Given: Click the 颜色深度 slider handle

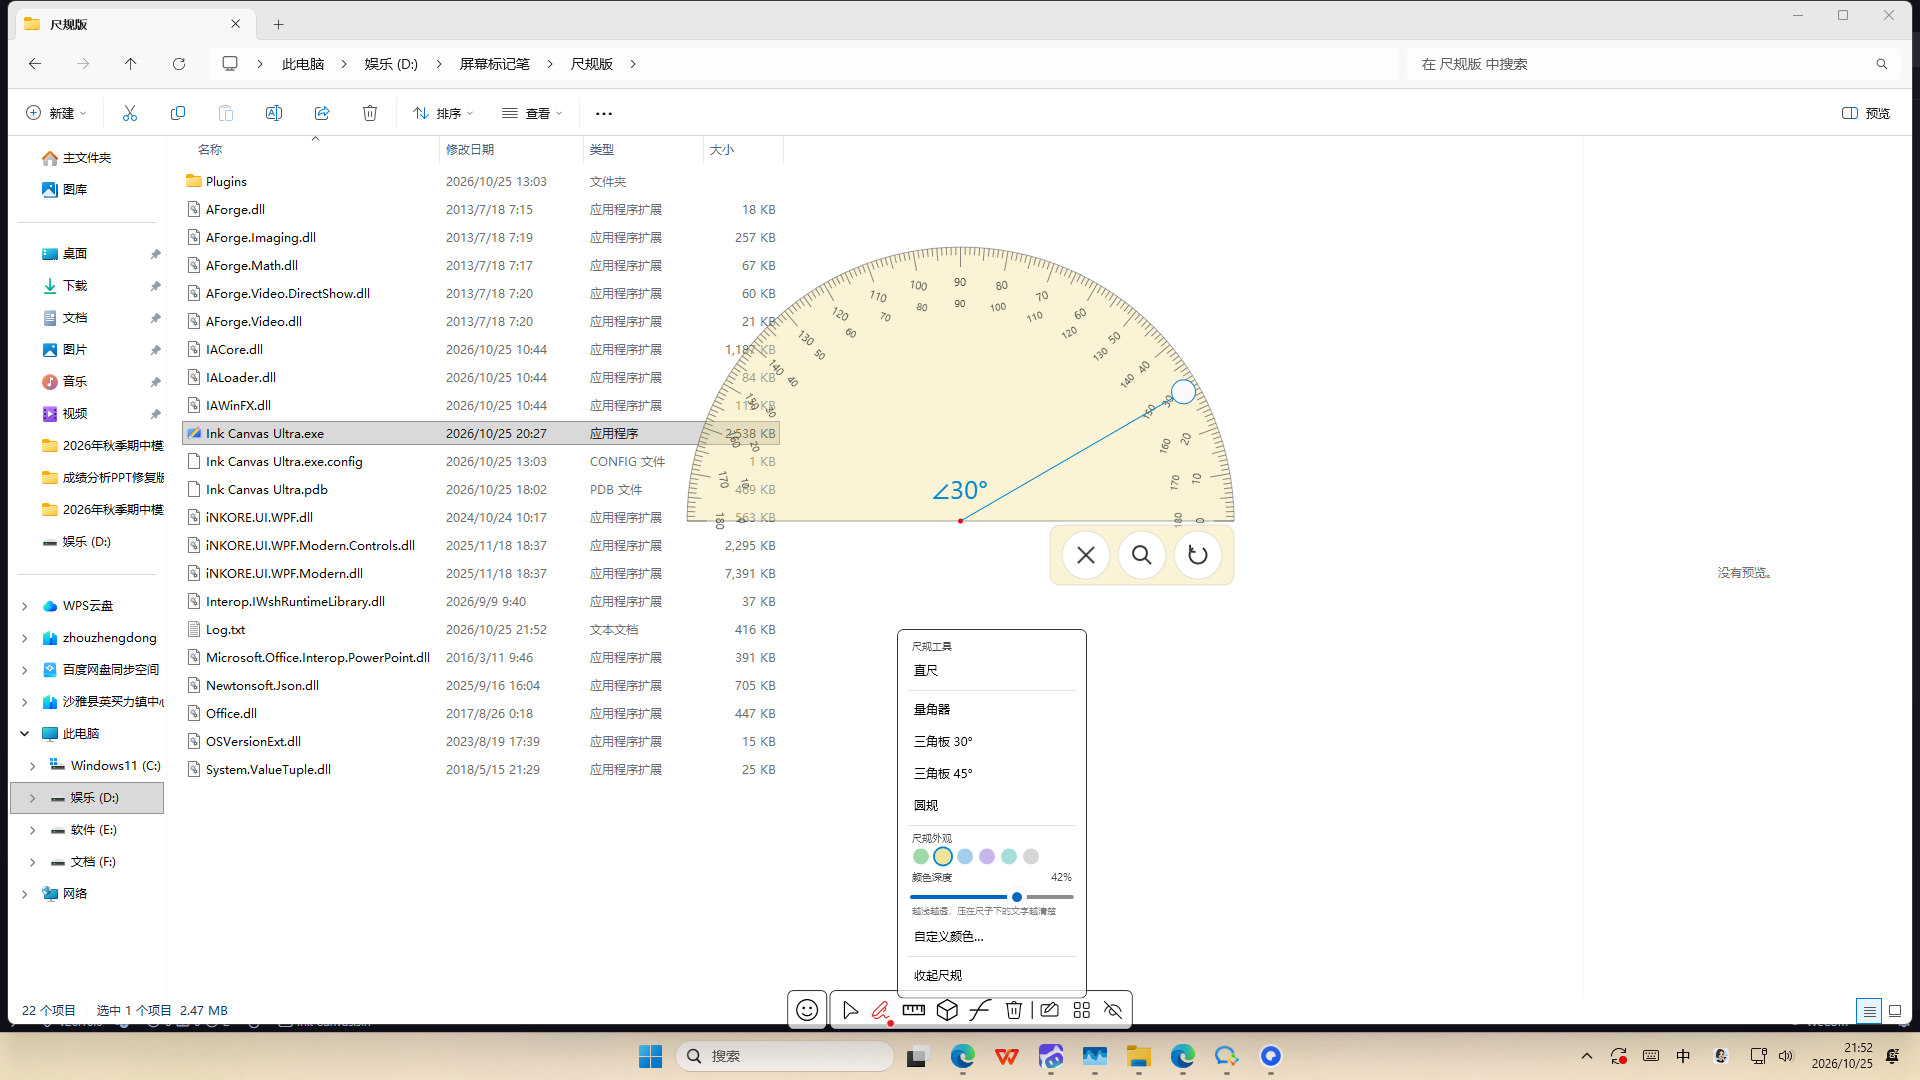Looking at the screenshot, I should (x=1017, y=897).
